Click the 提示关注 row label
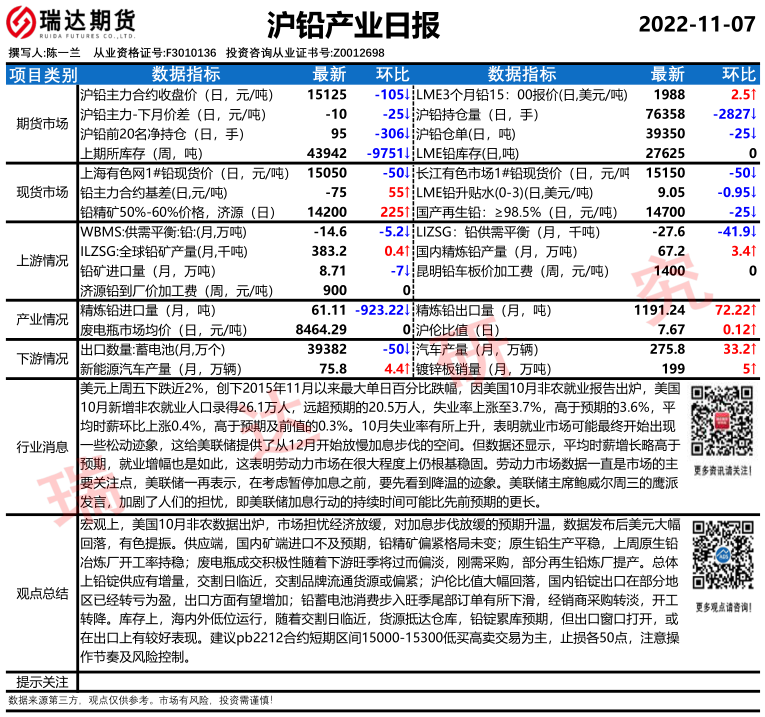The image size is (765, 717). pos(42,683)
